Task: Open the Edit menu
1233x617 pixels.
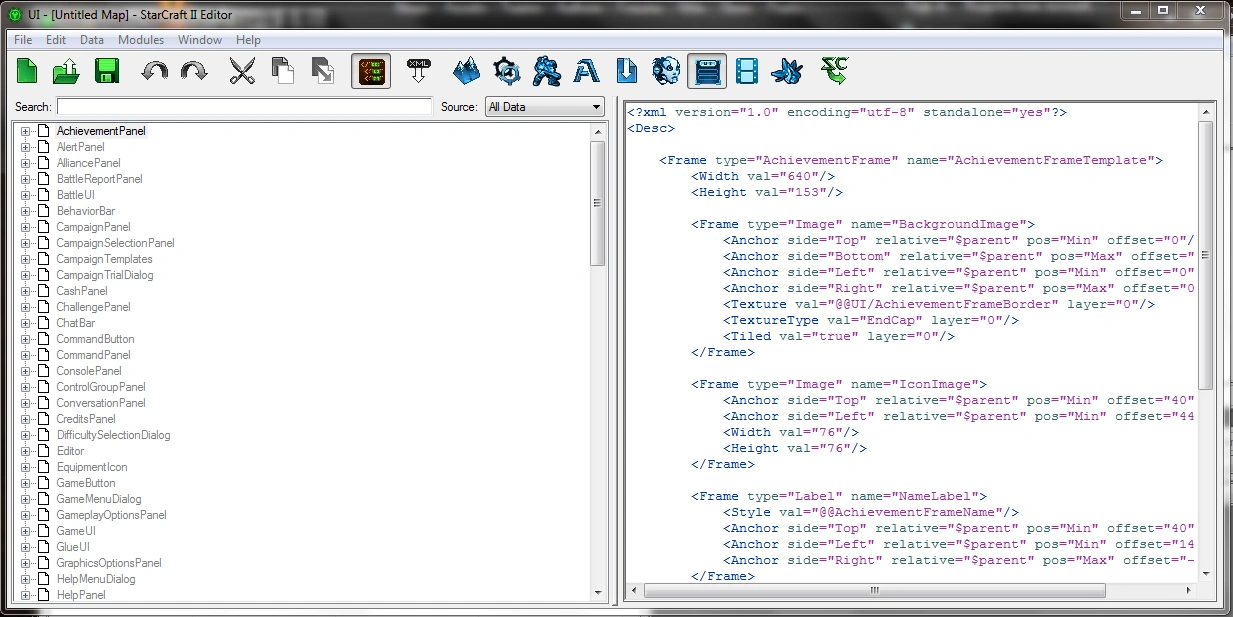Action: (56, 40)
